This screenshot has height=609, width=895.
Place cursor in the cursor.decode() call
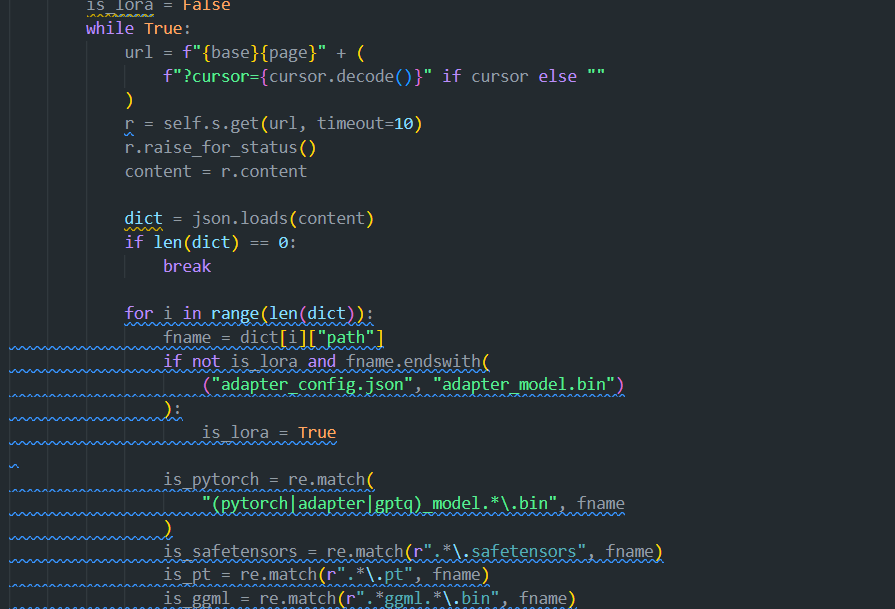click(350, 75)
